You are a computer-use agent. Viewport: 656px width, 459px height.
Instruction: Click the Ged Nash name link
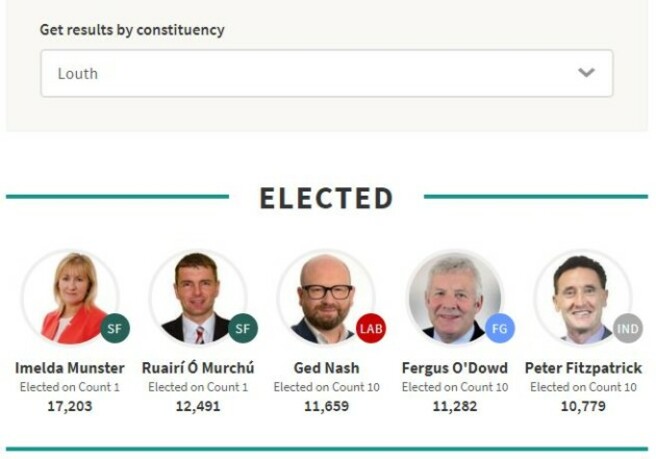(x=326, y=368)
